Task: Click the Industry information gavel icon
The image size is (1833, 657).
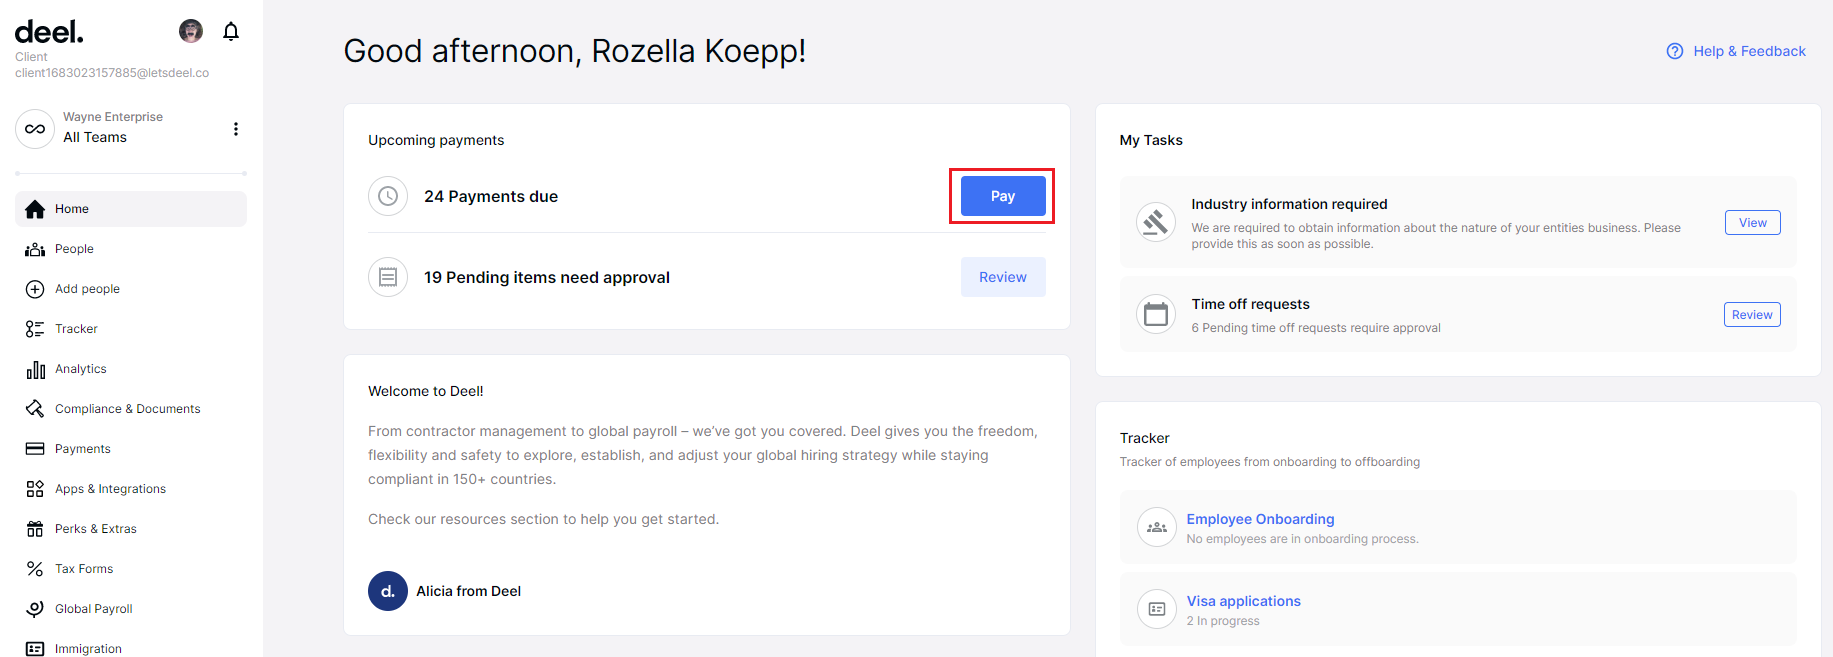Action: 1156,222
